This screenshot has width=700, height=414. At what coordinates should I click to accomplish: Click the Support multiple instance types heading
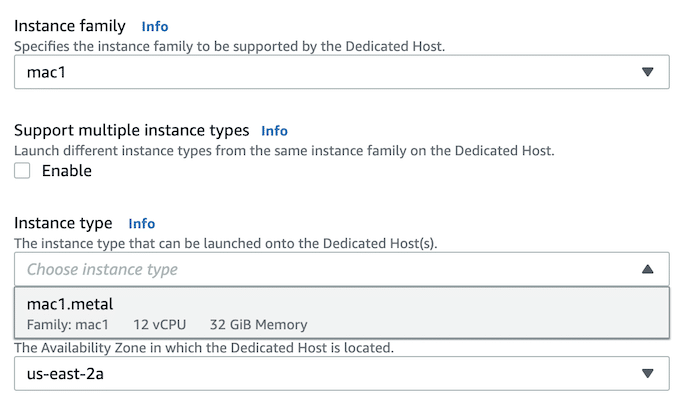coord(131,130)
